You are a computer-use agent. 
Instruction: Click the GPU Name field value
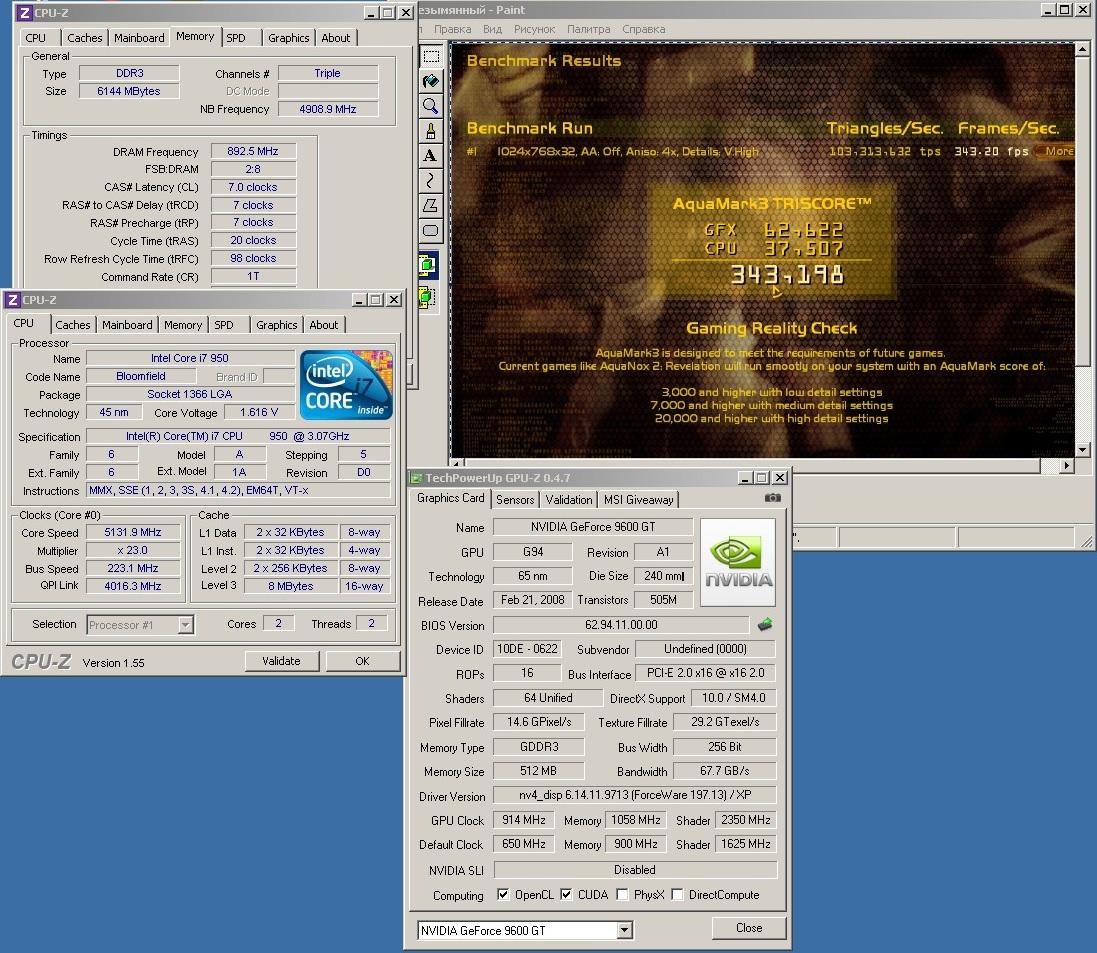coord(593,527)
